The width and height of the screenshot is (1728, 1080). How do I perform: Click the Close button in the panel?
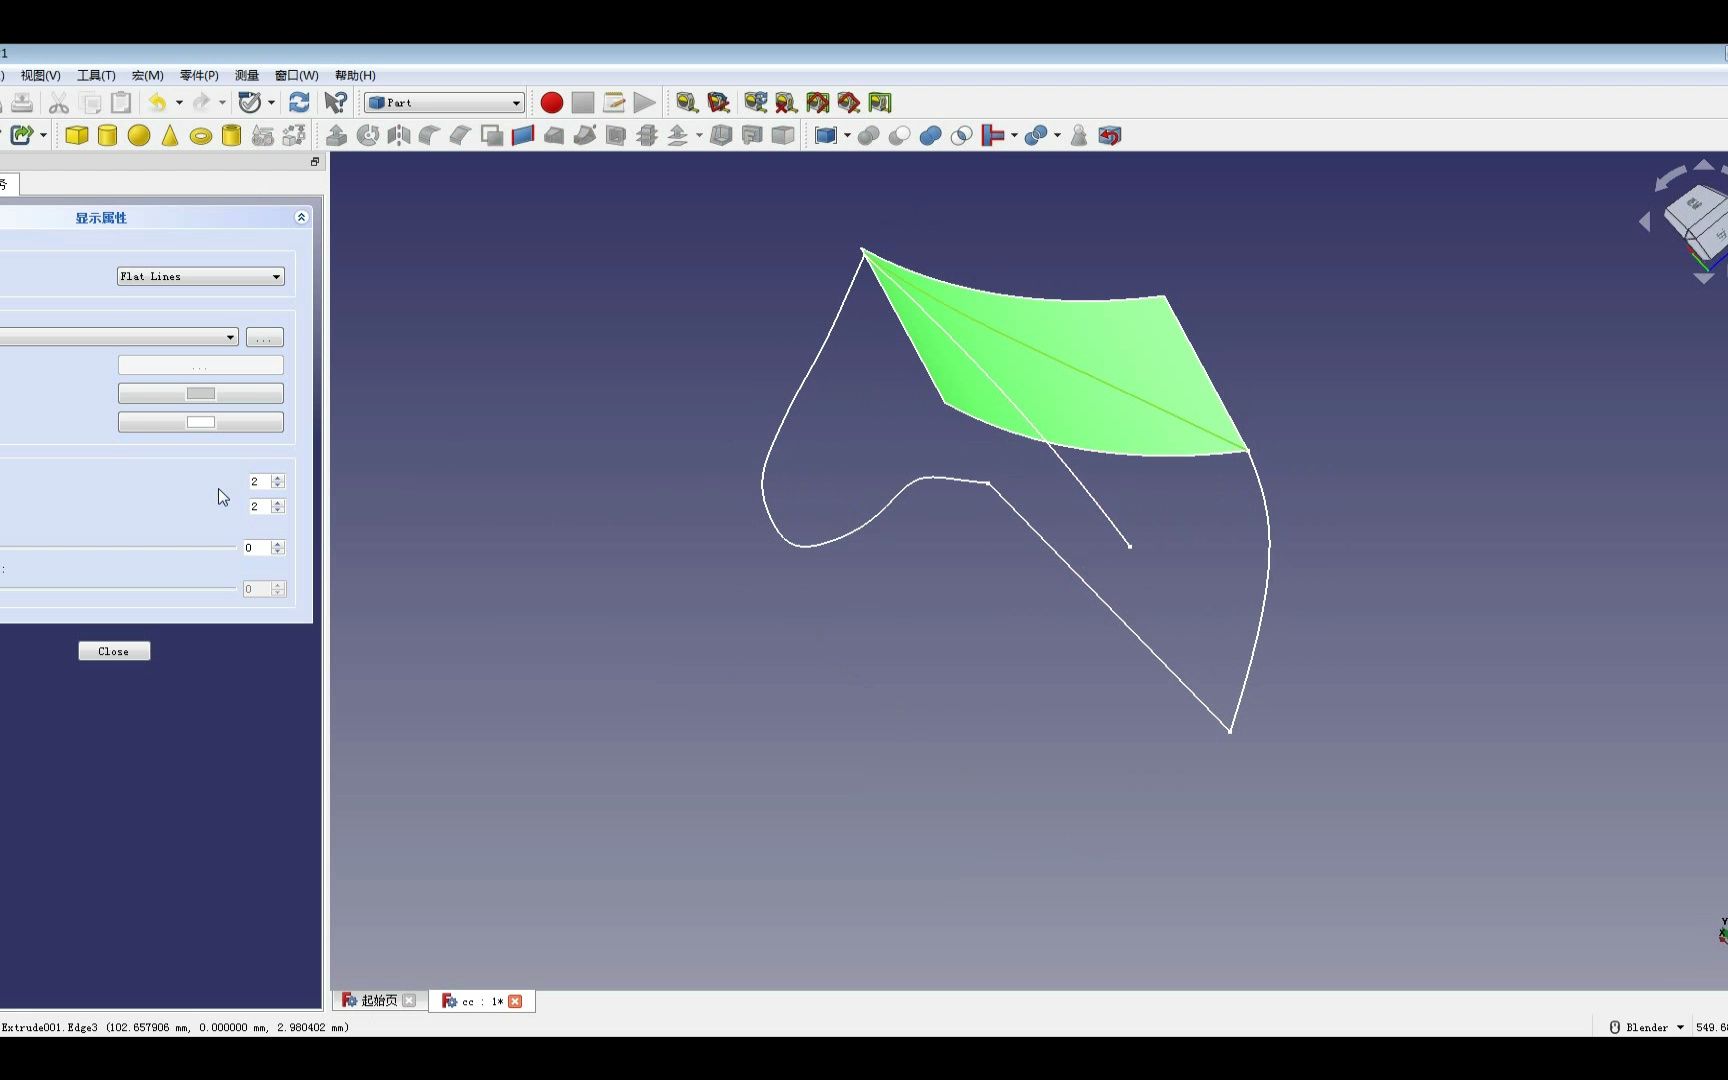tap(113, 651)
